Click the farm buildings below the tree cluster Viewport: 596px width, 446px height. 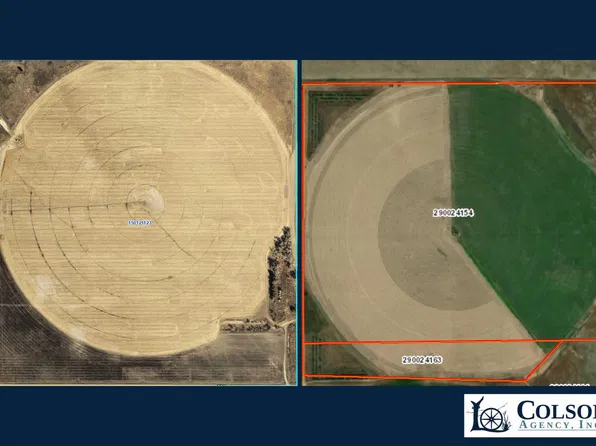tap(247, 325)
